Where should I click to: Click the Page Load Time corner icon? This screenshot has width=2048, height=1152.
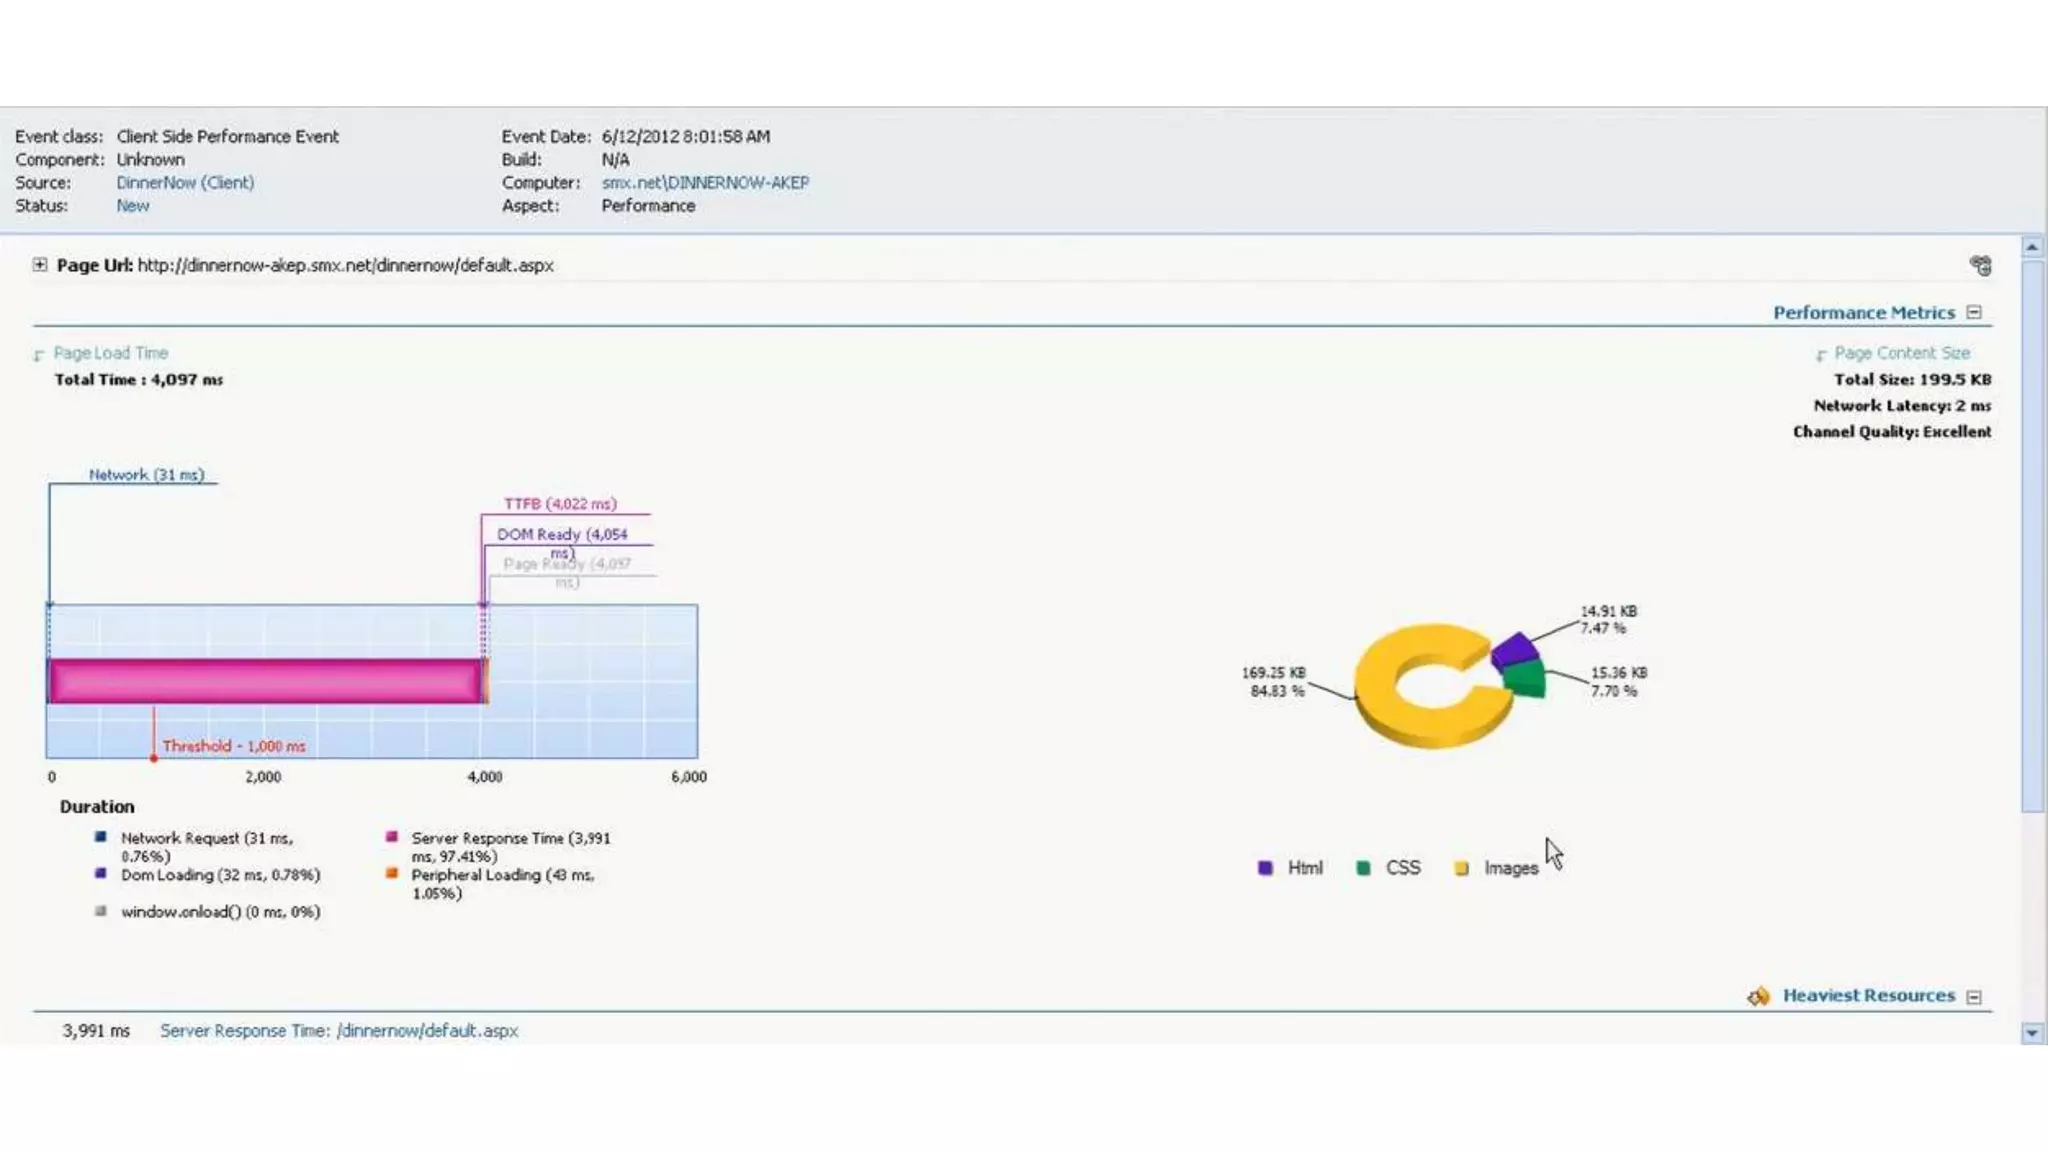click(39, 355)
